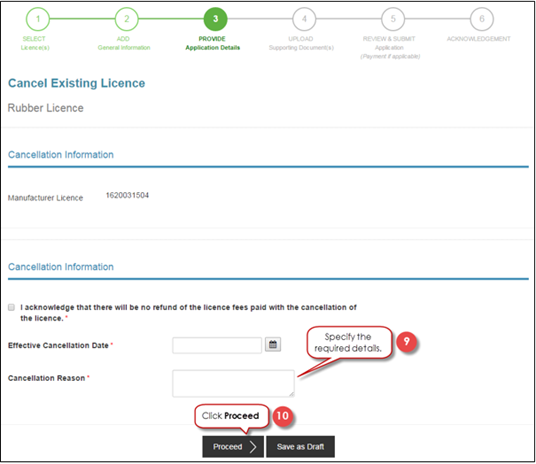The image size is (536, 464).
Task: Click the acknowledgement text about no refund
Action: (x=188, y=313)
